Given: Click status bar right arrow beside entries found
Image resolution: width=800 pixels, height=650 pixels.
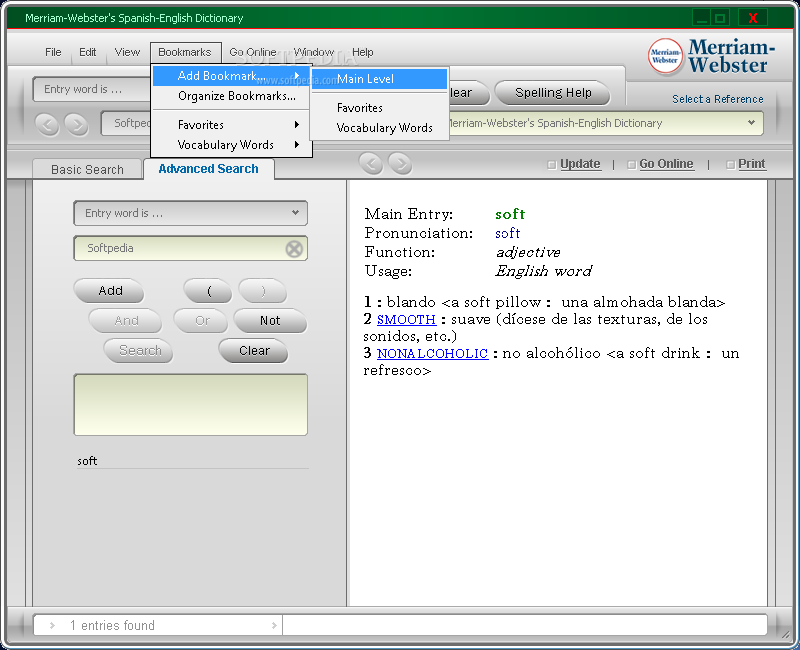Looking at the screenshot, I should tap(274, 625).
